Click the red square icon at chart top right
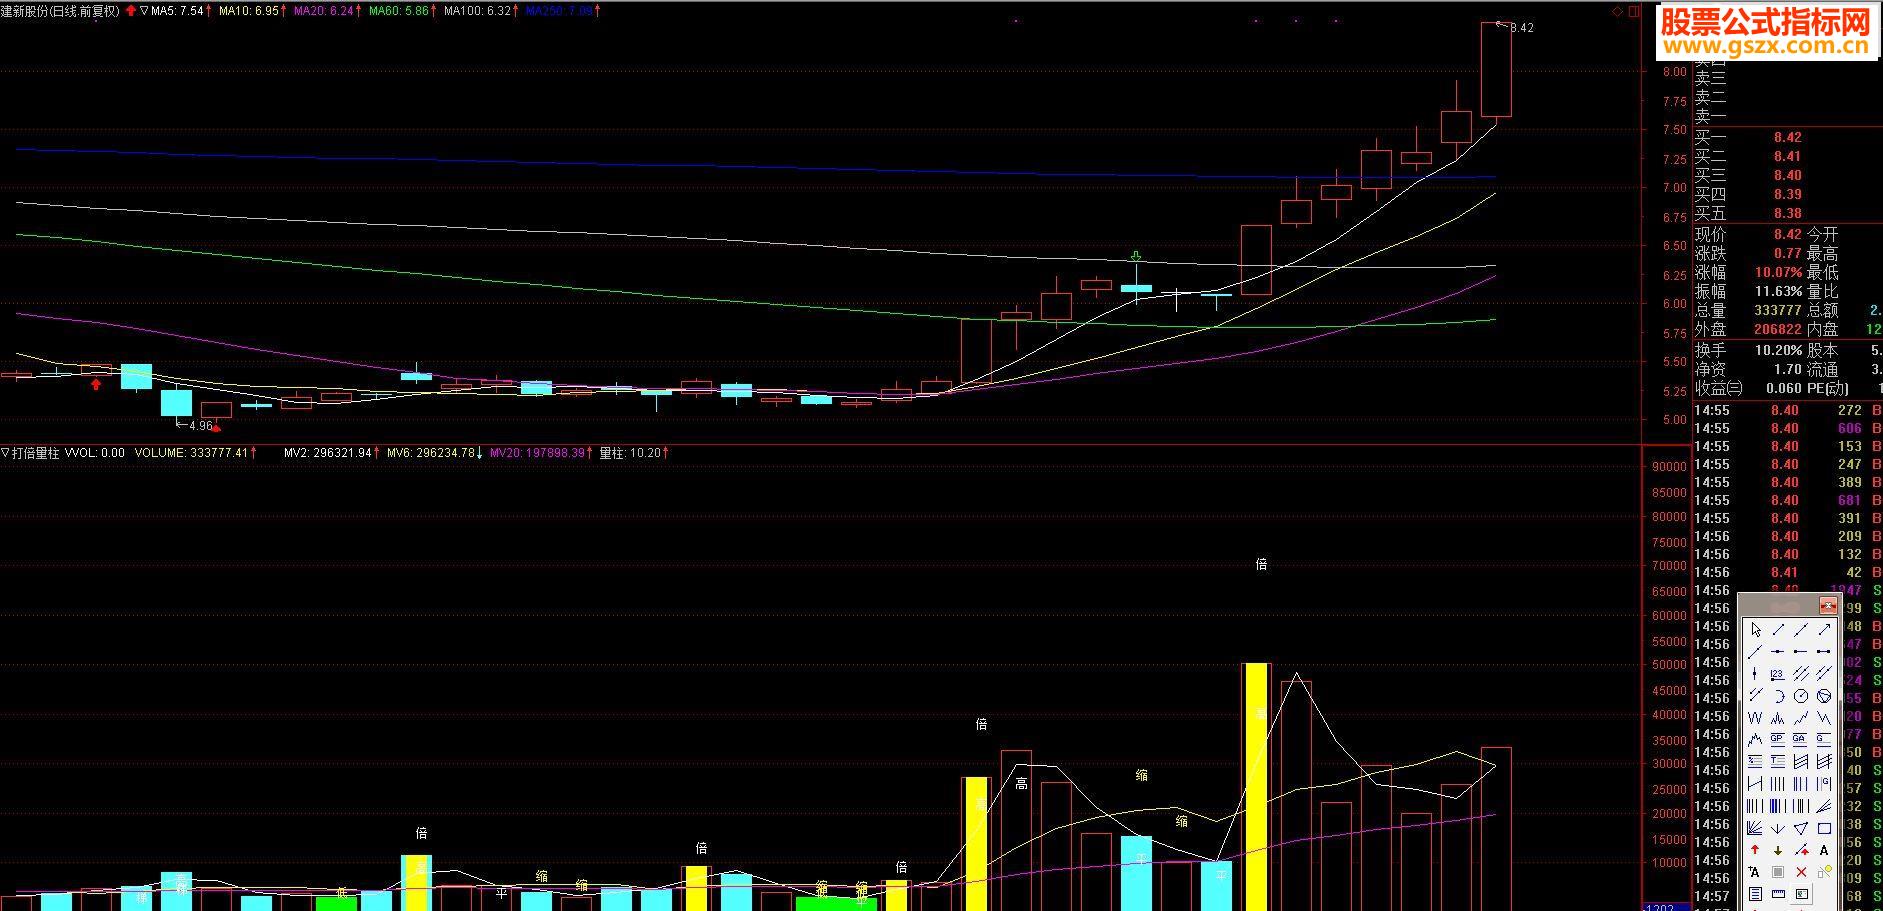Image resolution: width=1883 pixels, height=911 pixels. (x=1634, y=11)
